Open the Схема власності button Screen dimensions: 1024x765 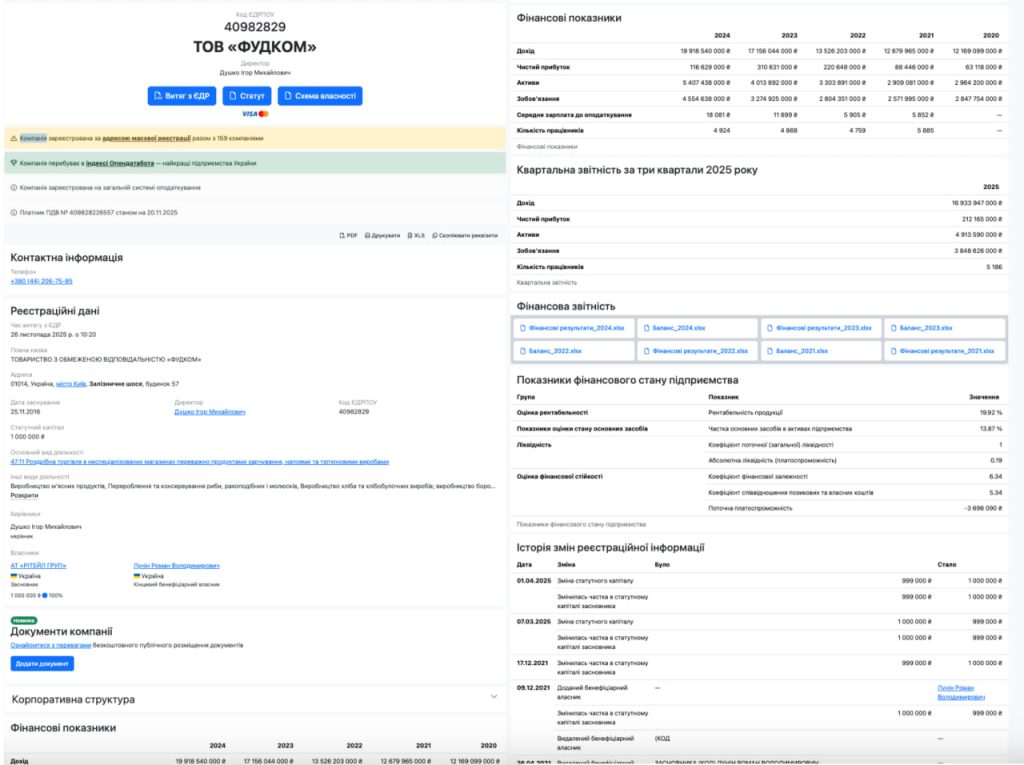[320, 96]
